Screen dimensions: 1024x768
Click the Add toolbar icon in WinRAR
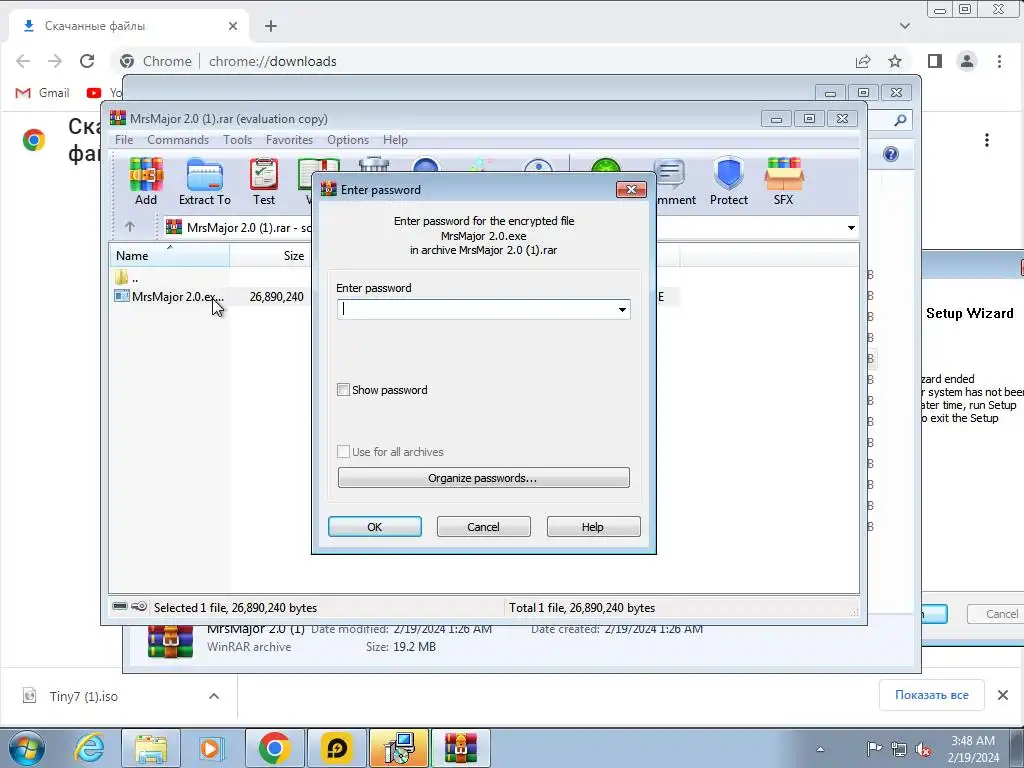(x=146, y=182)
